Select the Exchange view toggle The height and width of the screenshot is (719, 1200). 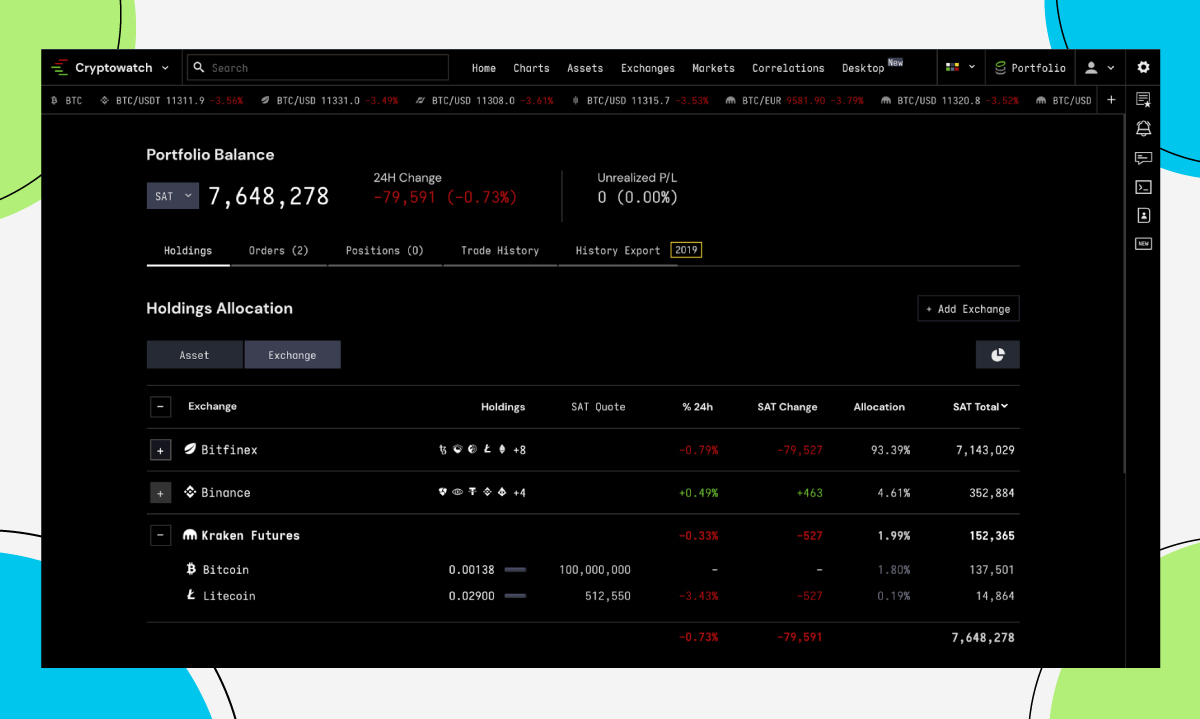tap(292, 354)
